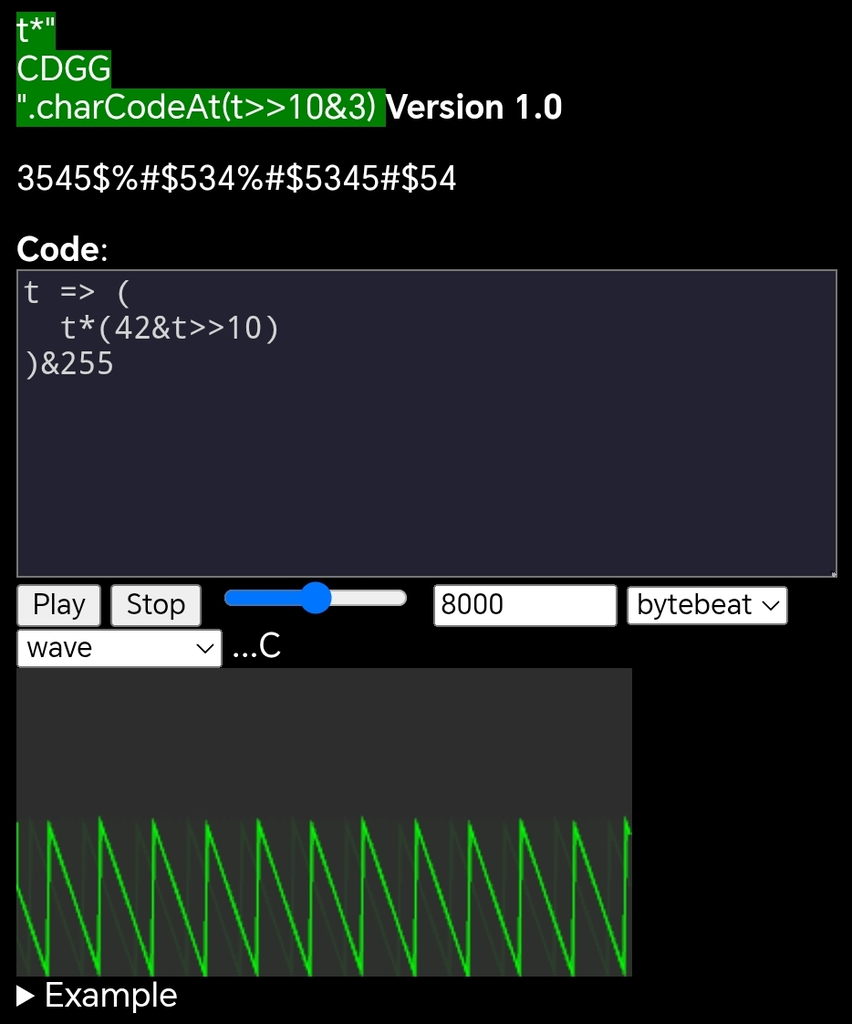
Task: Open the bytebeat mode dropdown
Action: [706, 605]
